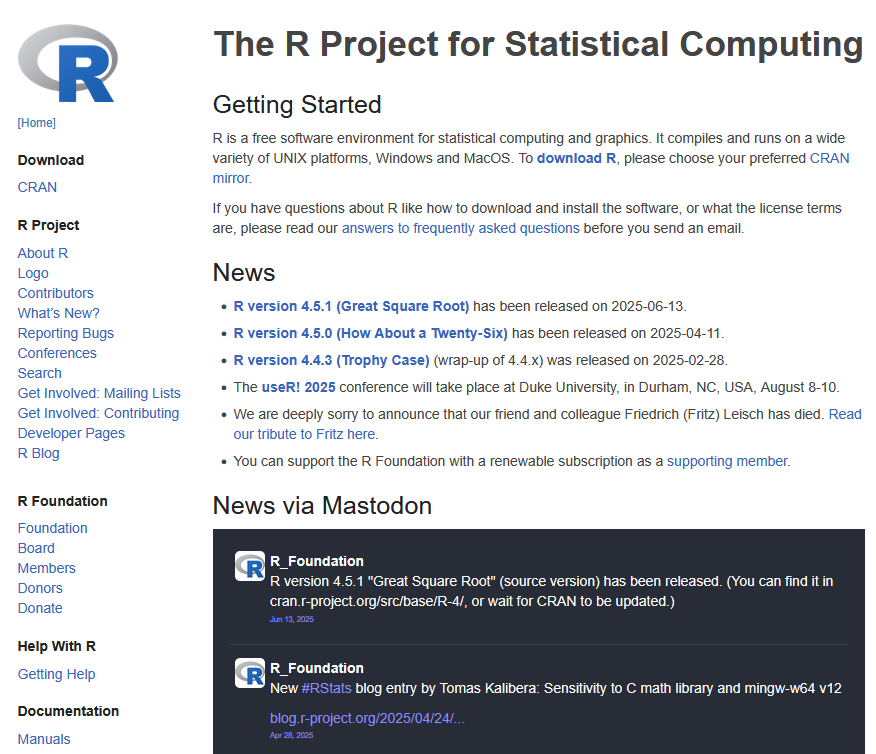Open answers to frequently asked questions
This screenshot has width=876, height=754.
(x=460, y=228)
